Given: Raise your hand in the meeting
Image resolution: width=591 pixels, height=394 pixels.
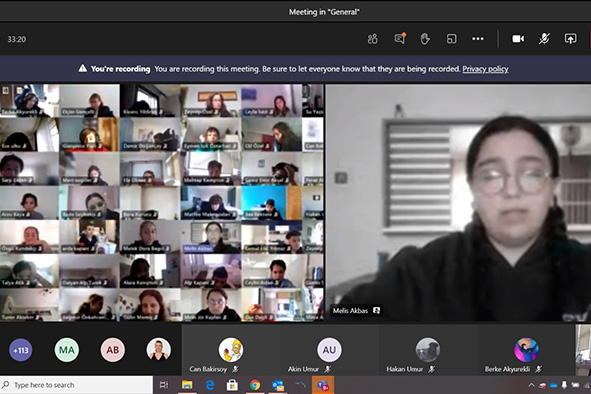Looking at the screenshot, I should point(425,39).
